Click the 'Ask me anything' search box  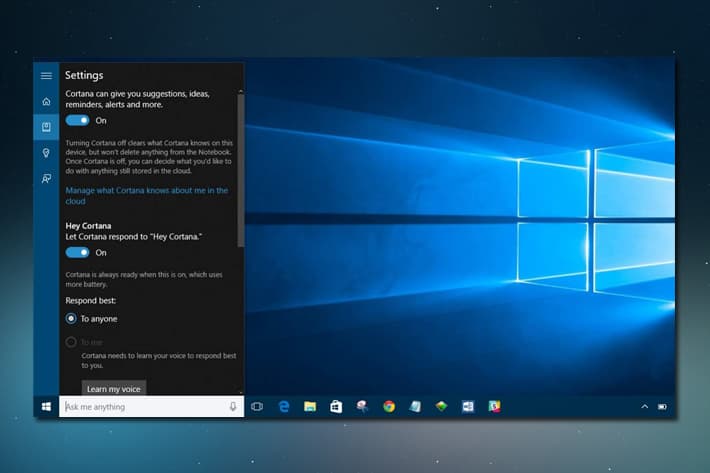[x=151, y=406]
